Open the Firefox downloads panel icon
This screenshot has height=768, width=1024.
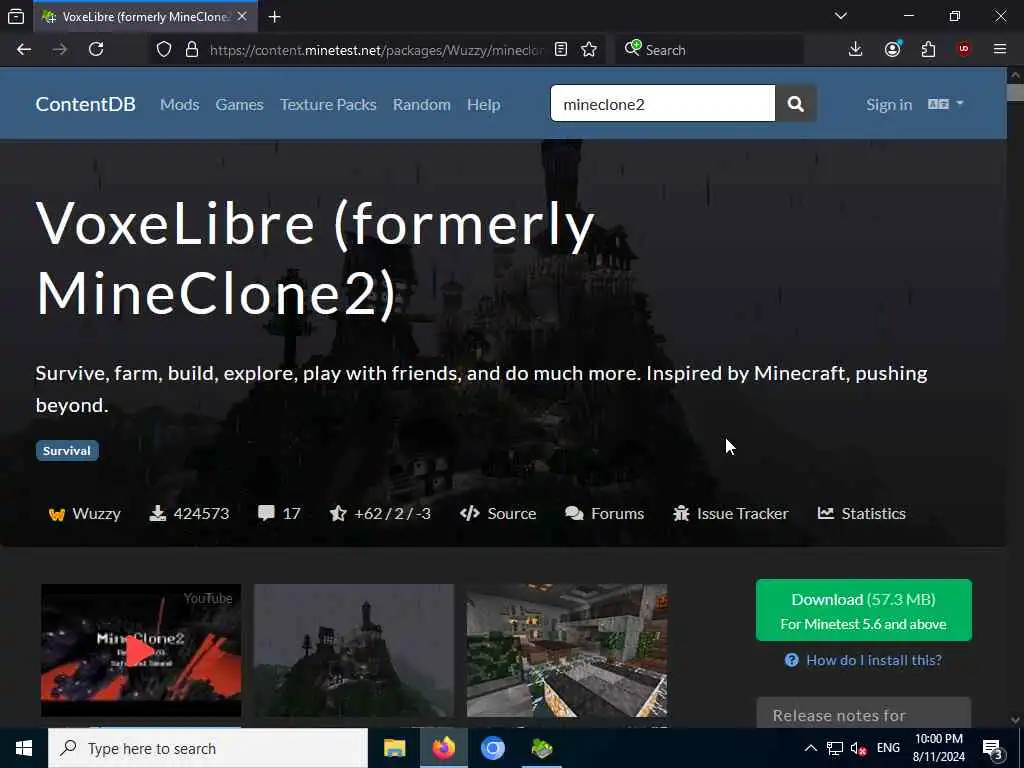pos(856,50)
